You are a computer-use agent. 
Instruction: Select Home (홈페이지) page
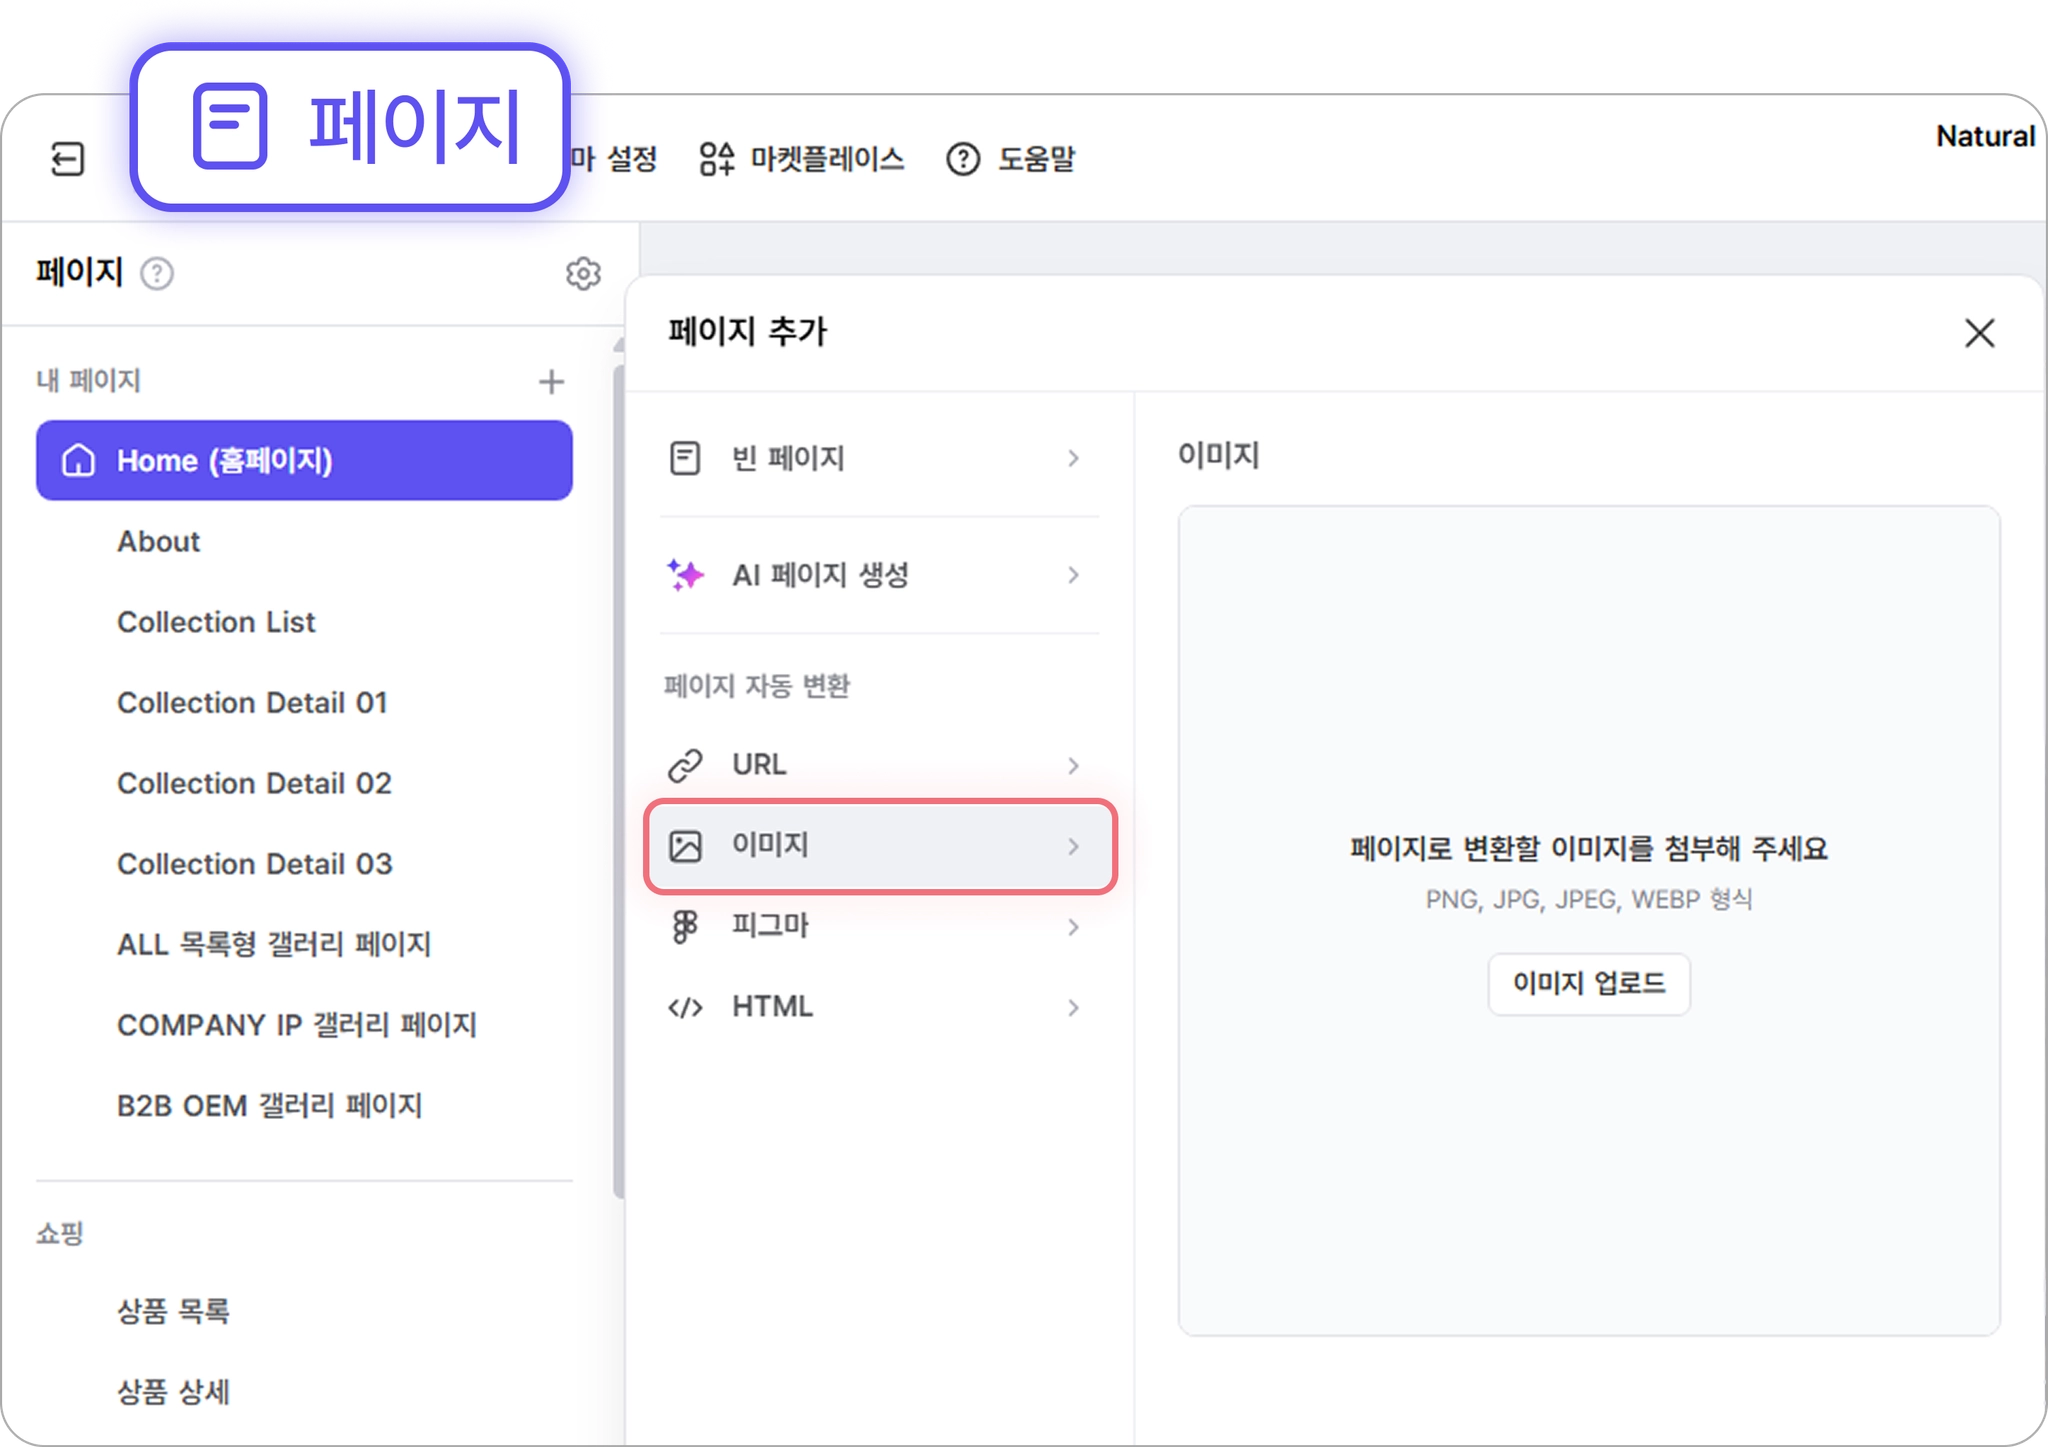pos(304,460)
